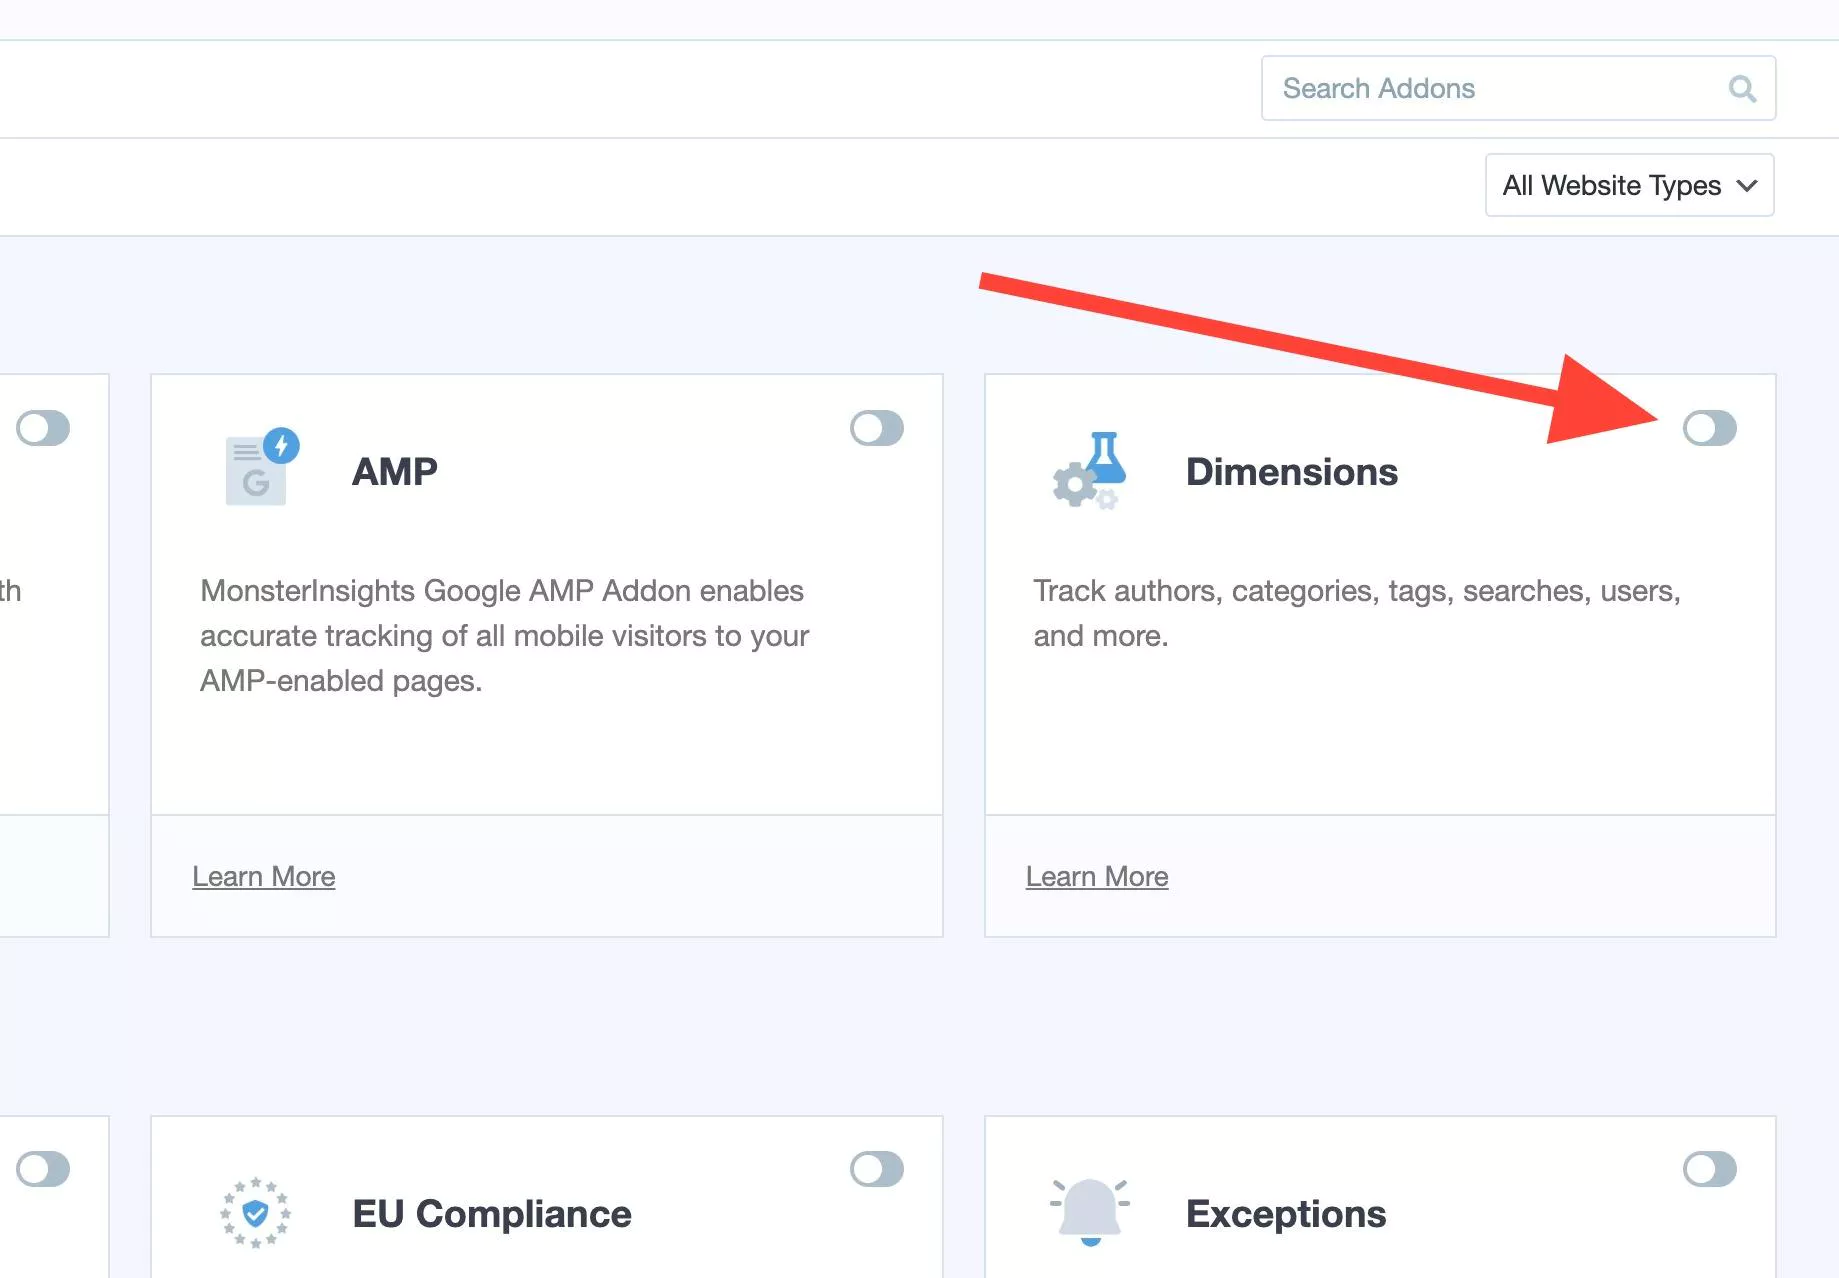Click the EU Compliance shield icon
Image resolution: width=1839 pixels, height=1278 pixels.
point(256,1212)
